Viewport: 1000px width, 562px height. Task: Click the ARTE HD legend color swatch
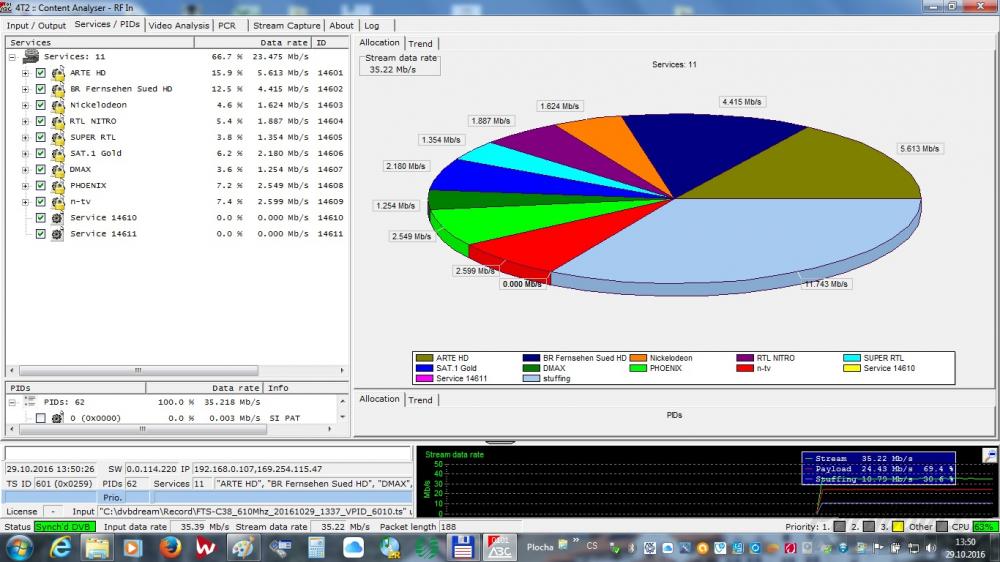[x=424, y=359]
